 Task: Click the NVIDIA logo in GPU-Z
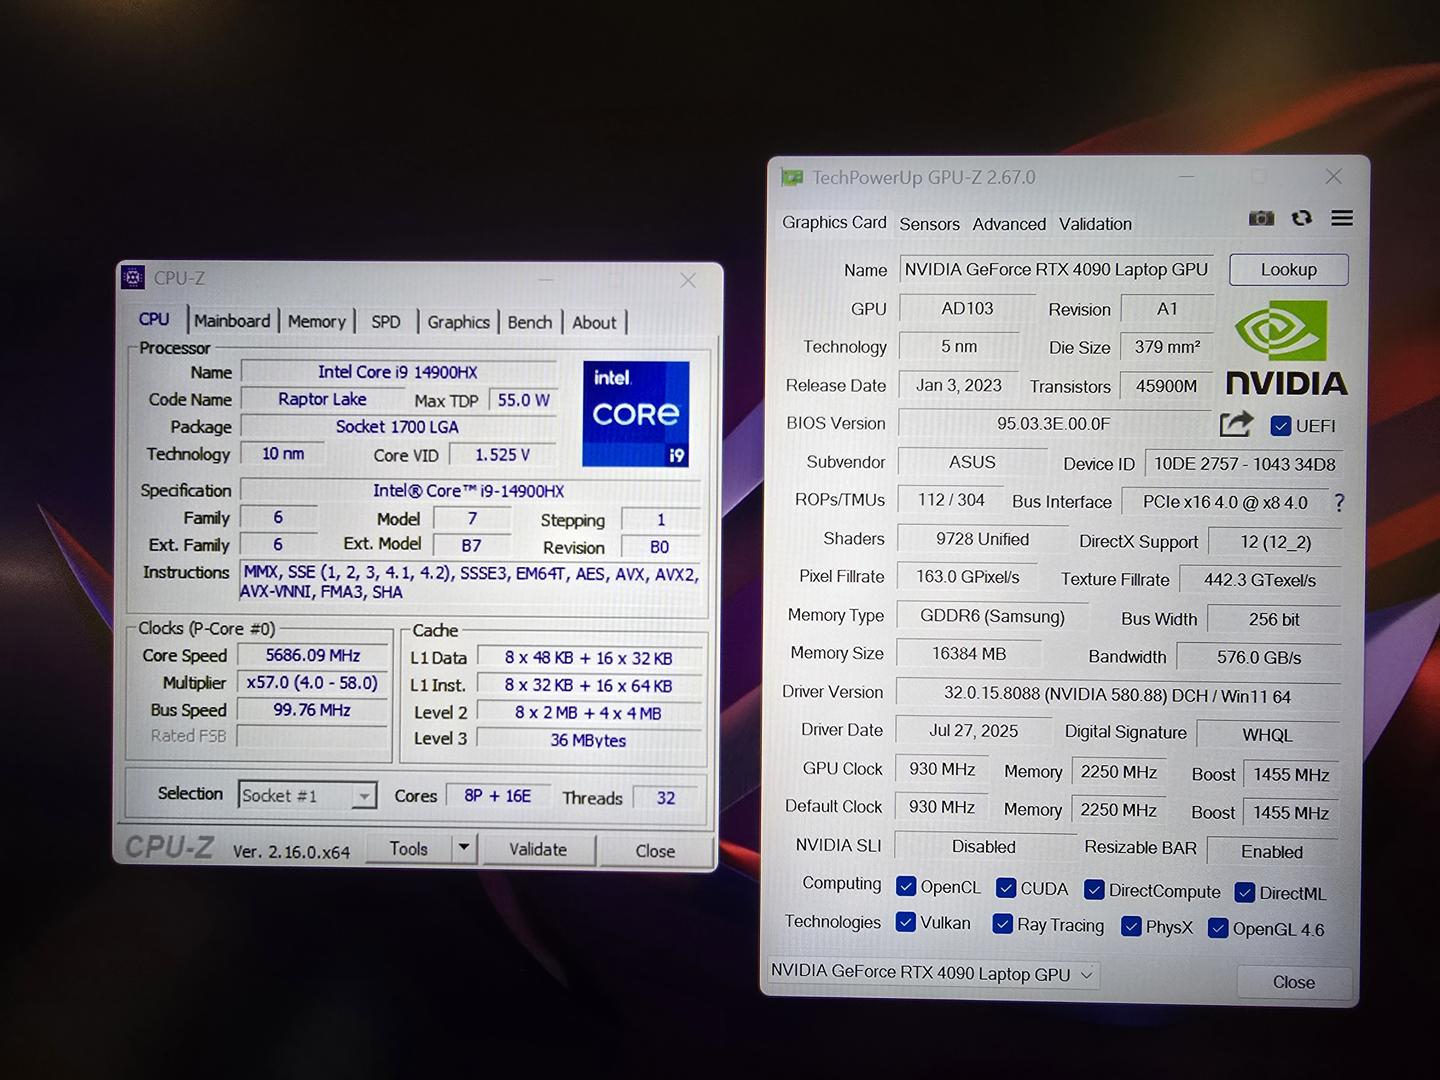coord(1287,348)
